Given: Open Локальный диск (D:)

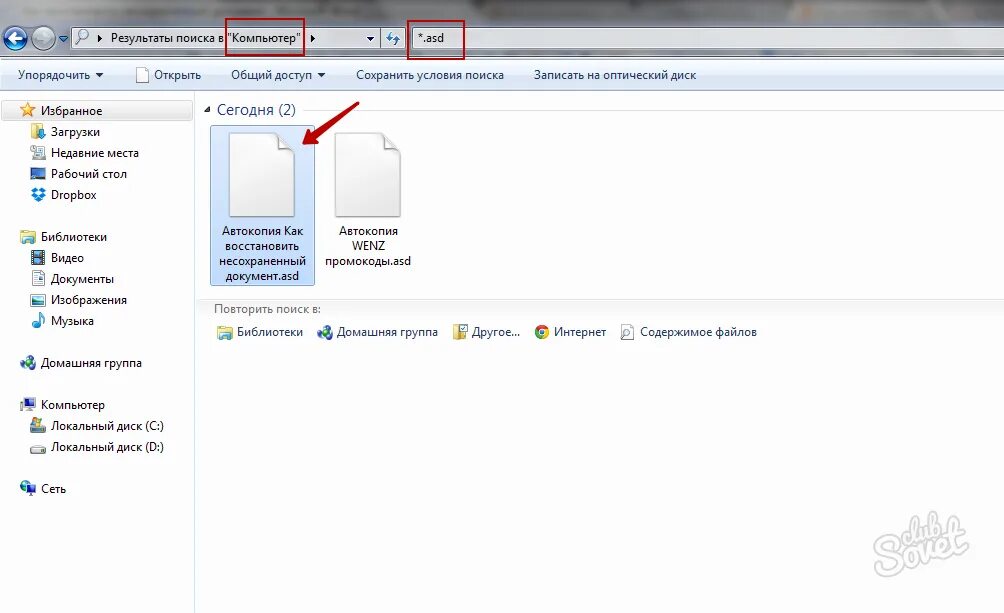Looking at the screenshot, I should click(107, 447).
